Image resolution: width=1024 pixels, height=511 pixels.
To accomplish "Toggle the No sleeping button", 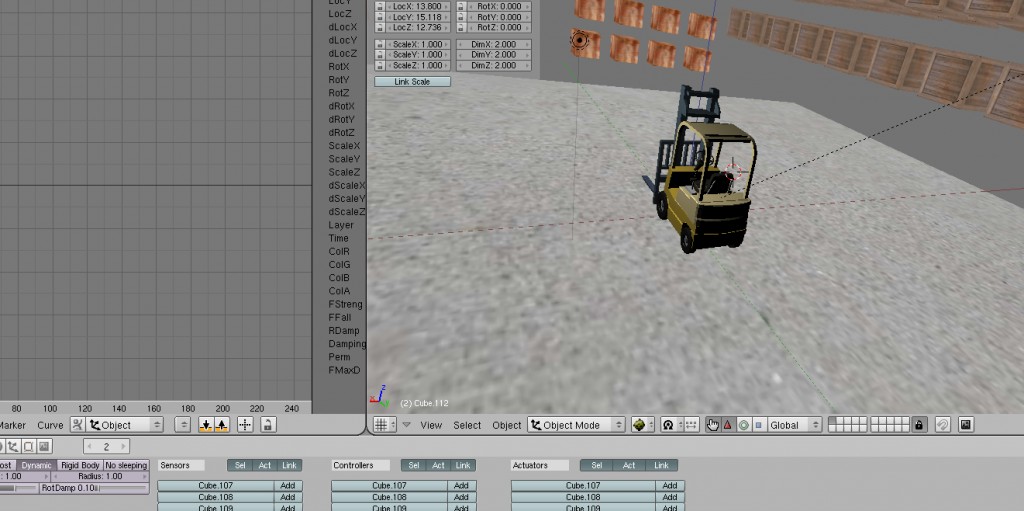I will coord(126,465).
